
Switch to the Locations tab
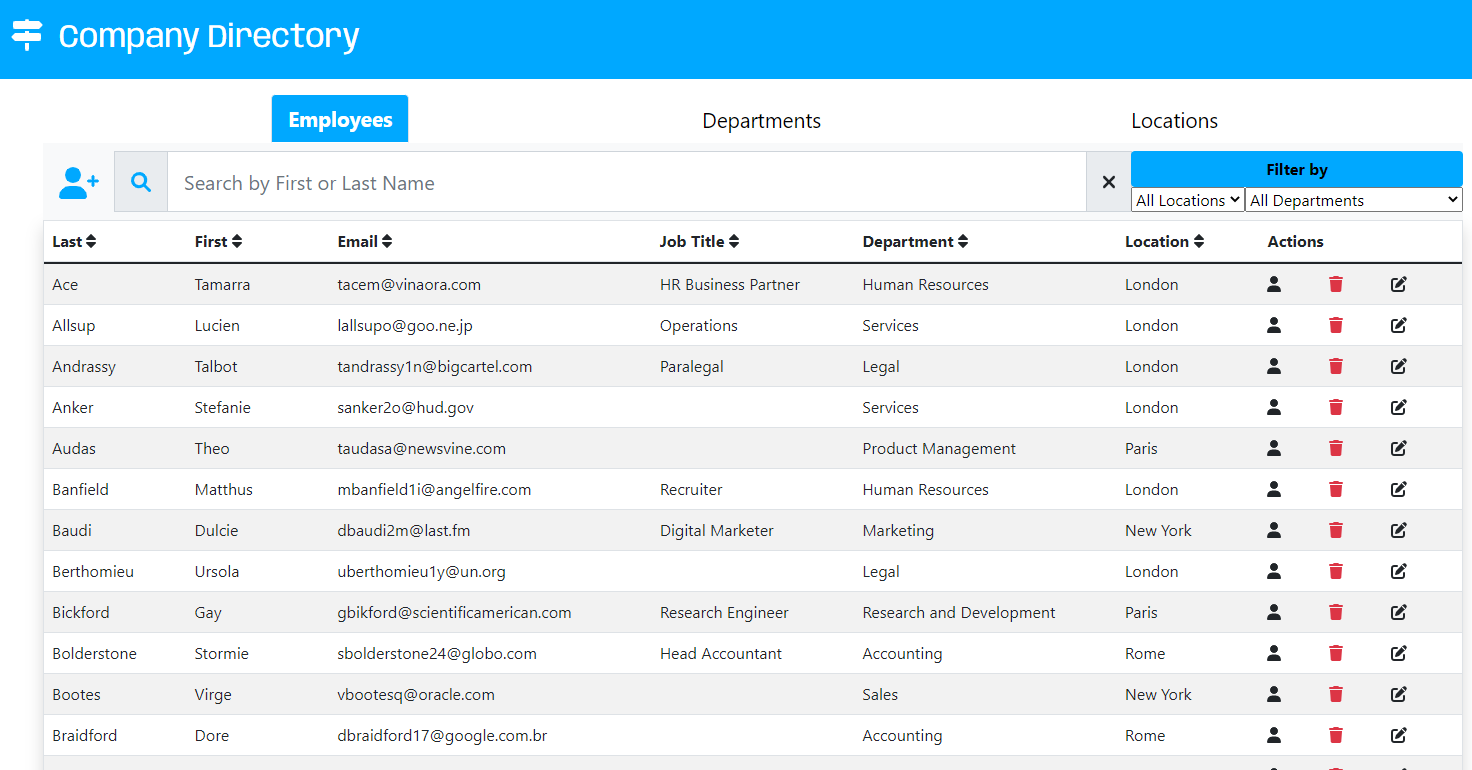click(x=1174, y=121)
